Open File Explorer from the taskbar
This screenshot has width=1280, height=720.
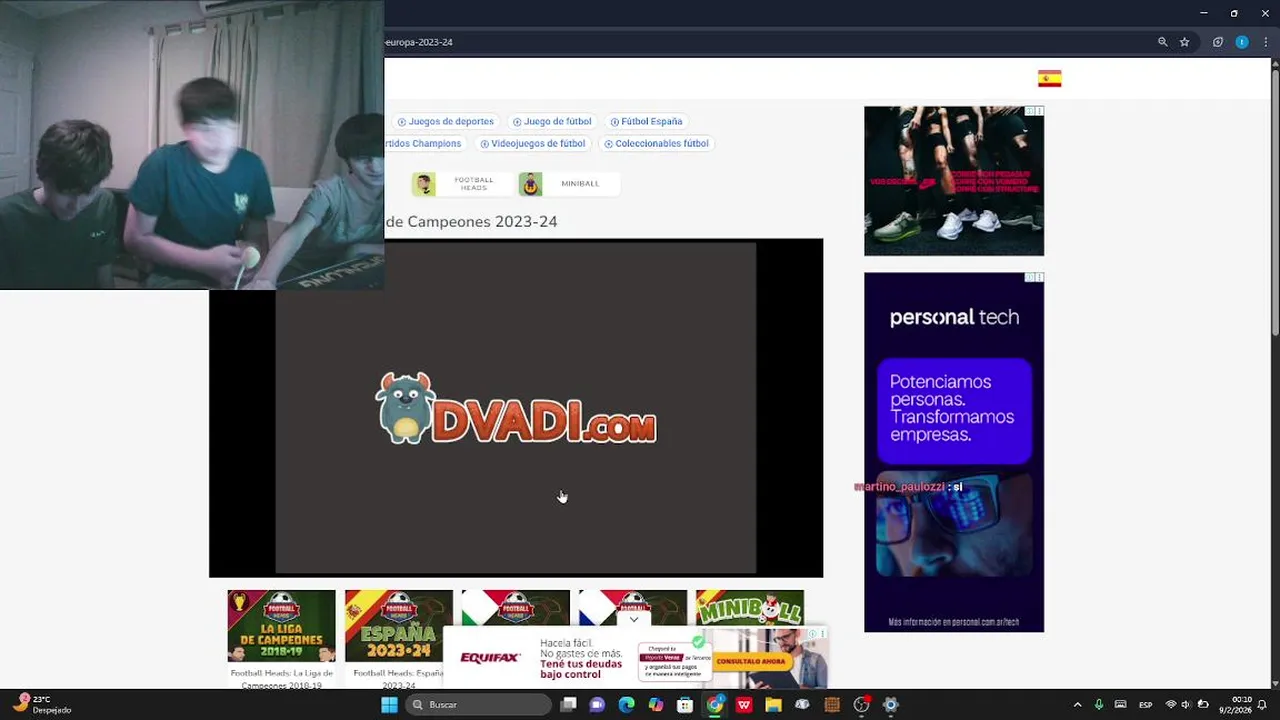tap(773, 705)
